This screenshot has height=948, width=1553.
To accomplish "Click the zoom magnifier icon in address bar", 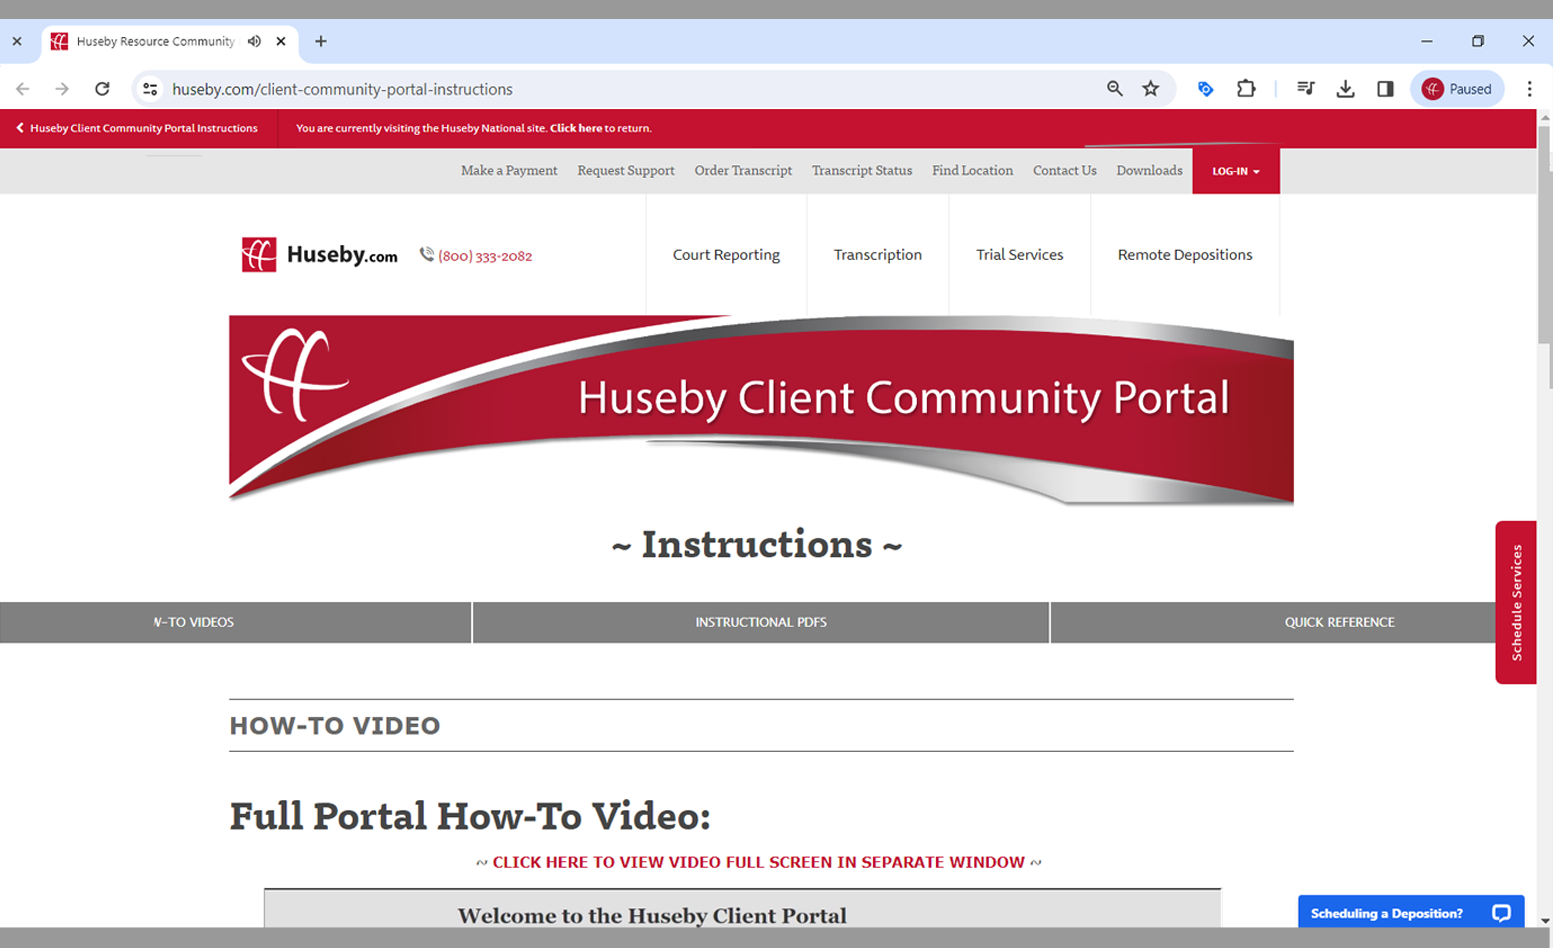I will 1114,89.
